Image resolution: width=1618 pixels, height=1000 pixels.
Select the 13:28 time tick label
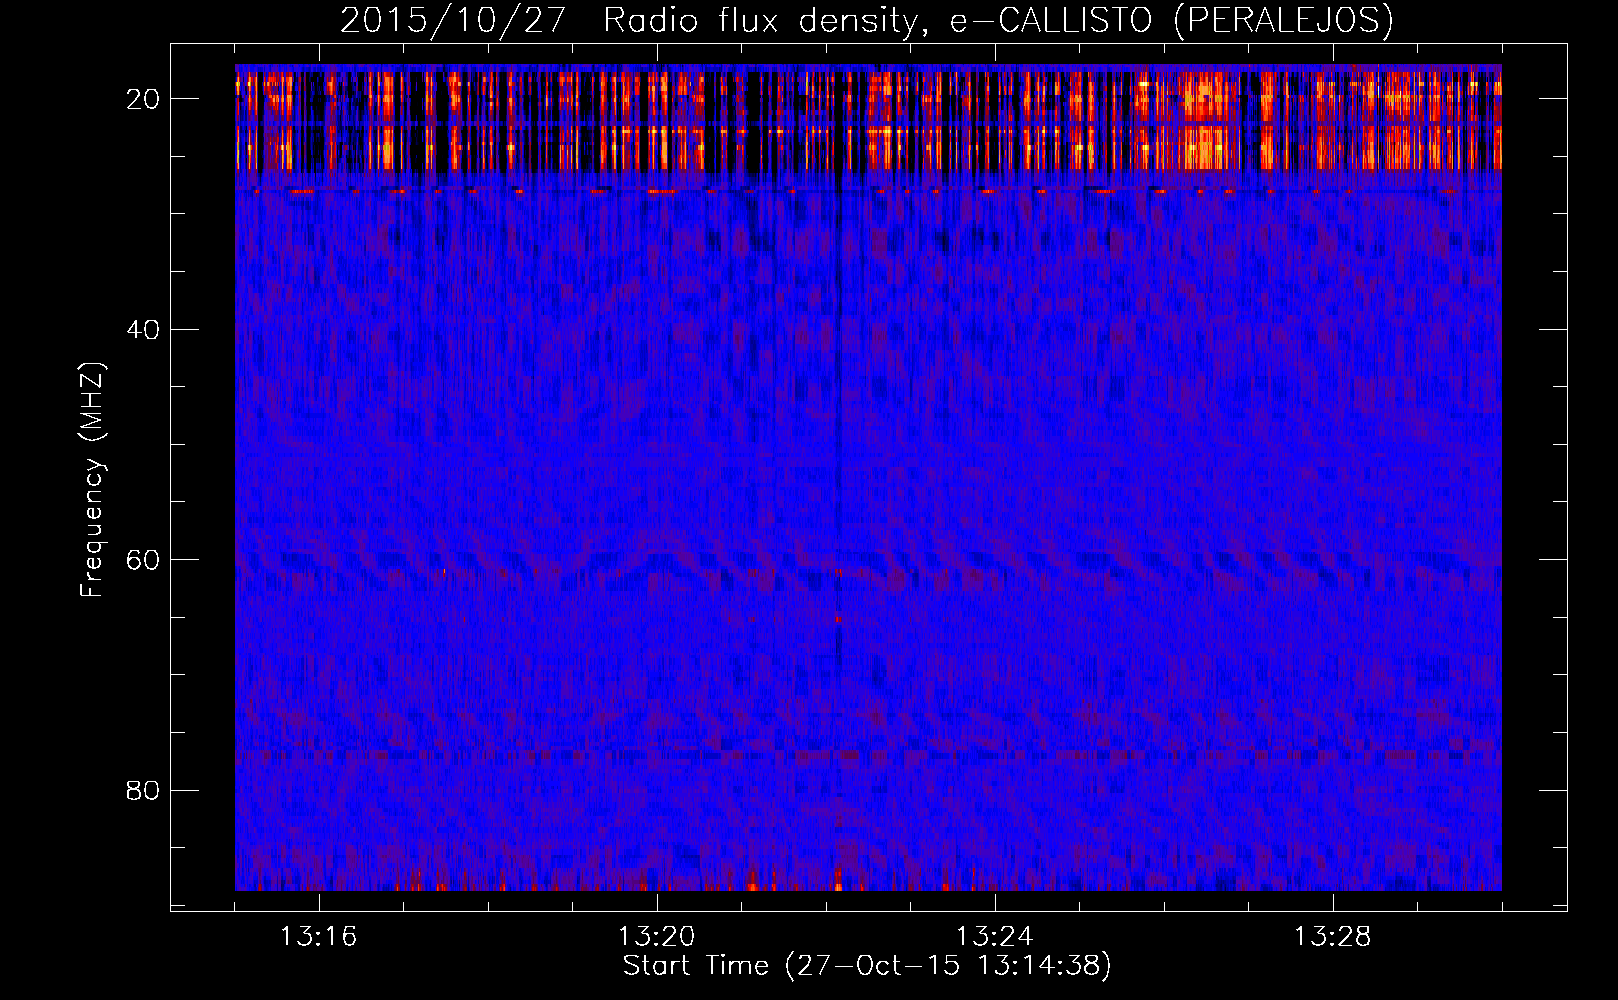1332,937
